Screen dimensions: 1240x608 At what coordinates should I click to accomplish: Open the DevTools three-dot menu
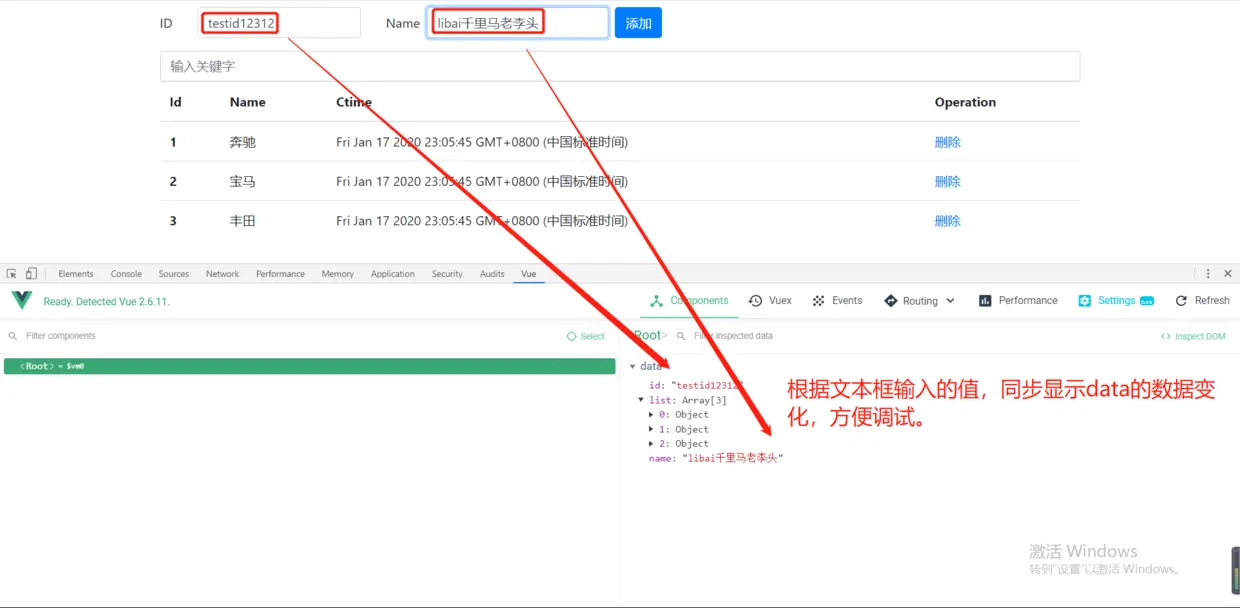[x=1208, y=273]
